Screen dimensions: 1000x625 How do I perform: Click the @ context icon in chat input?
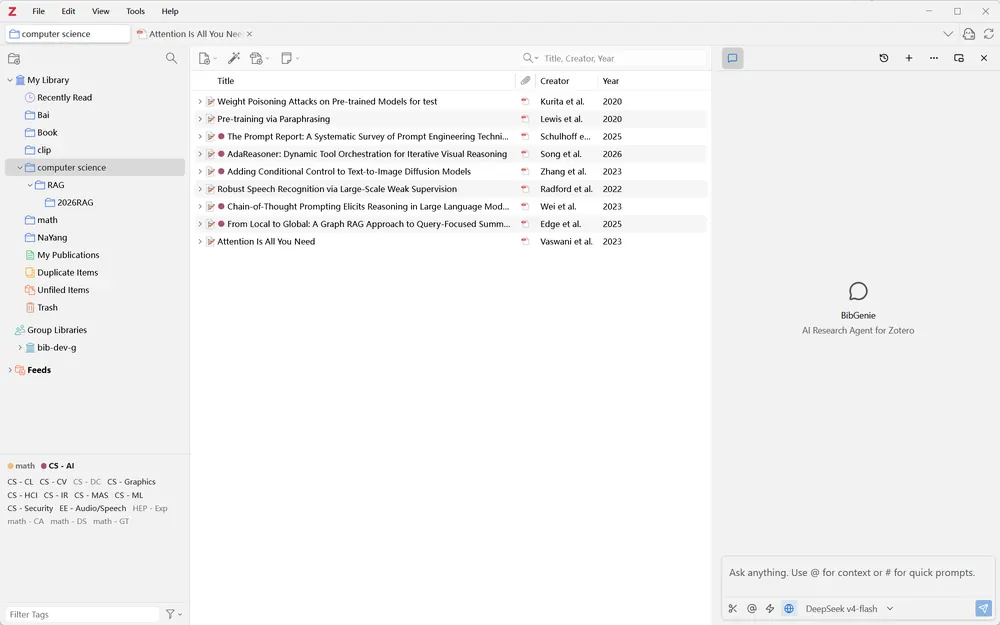[x=751, y=608]
